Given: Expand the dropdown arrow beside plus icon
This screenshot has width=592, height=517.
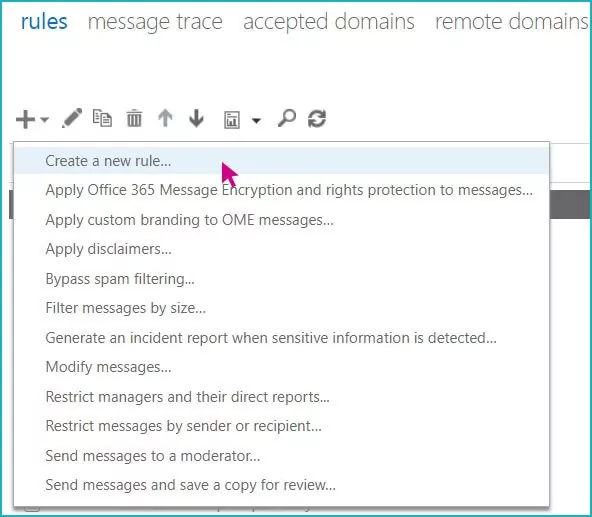Looking at the screenshot, I should (45, 120).
